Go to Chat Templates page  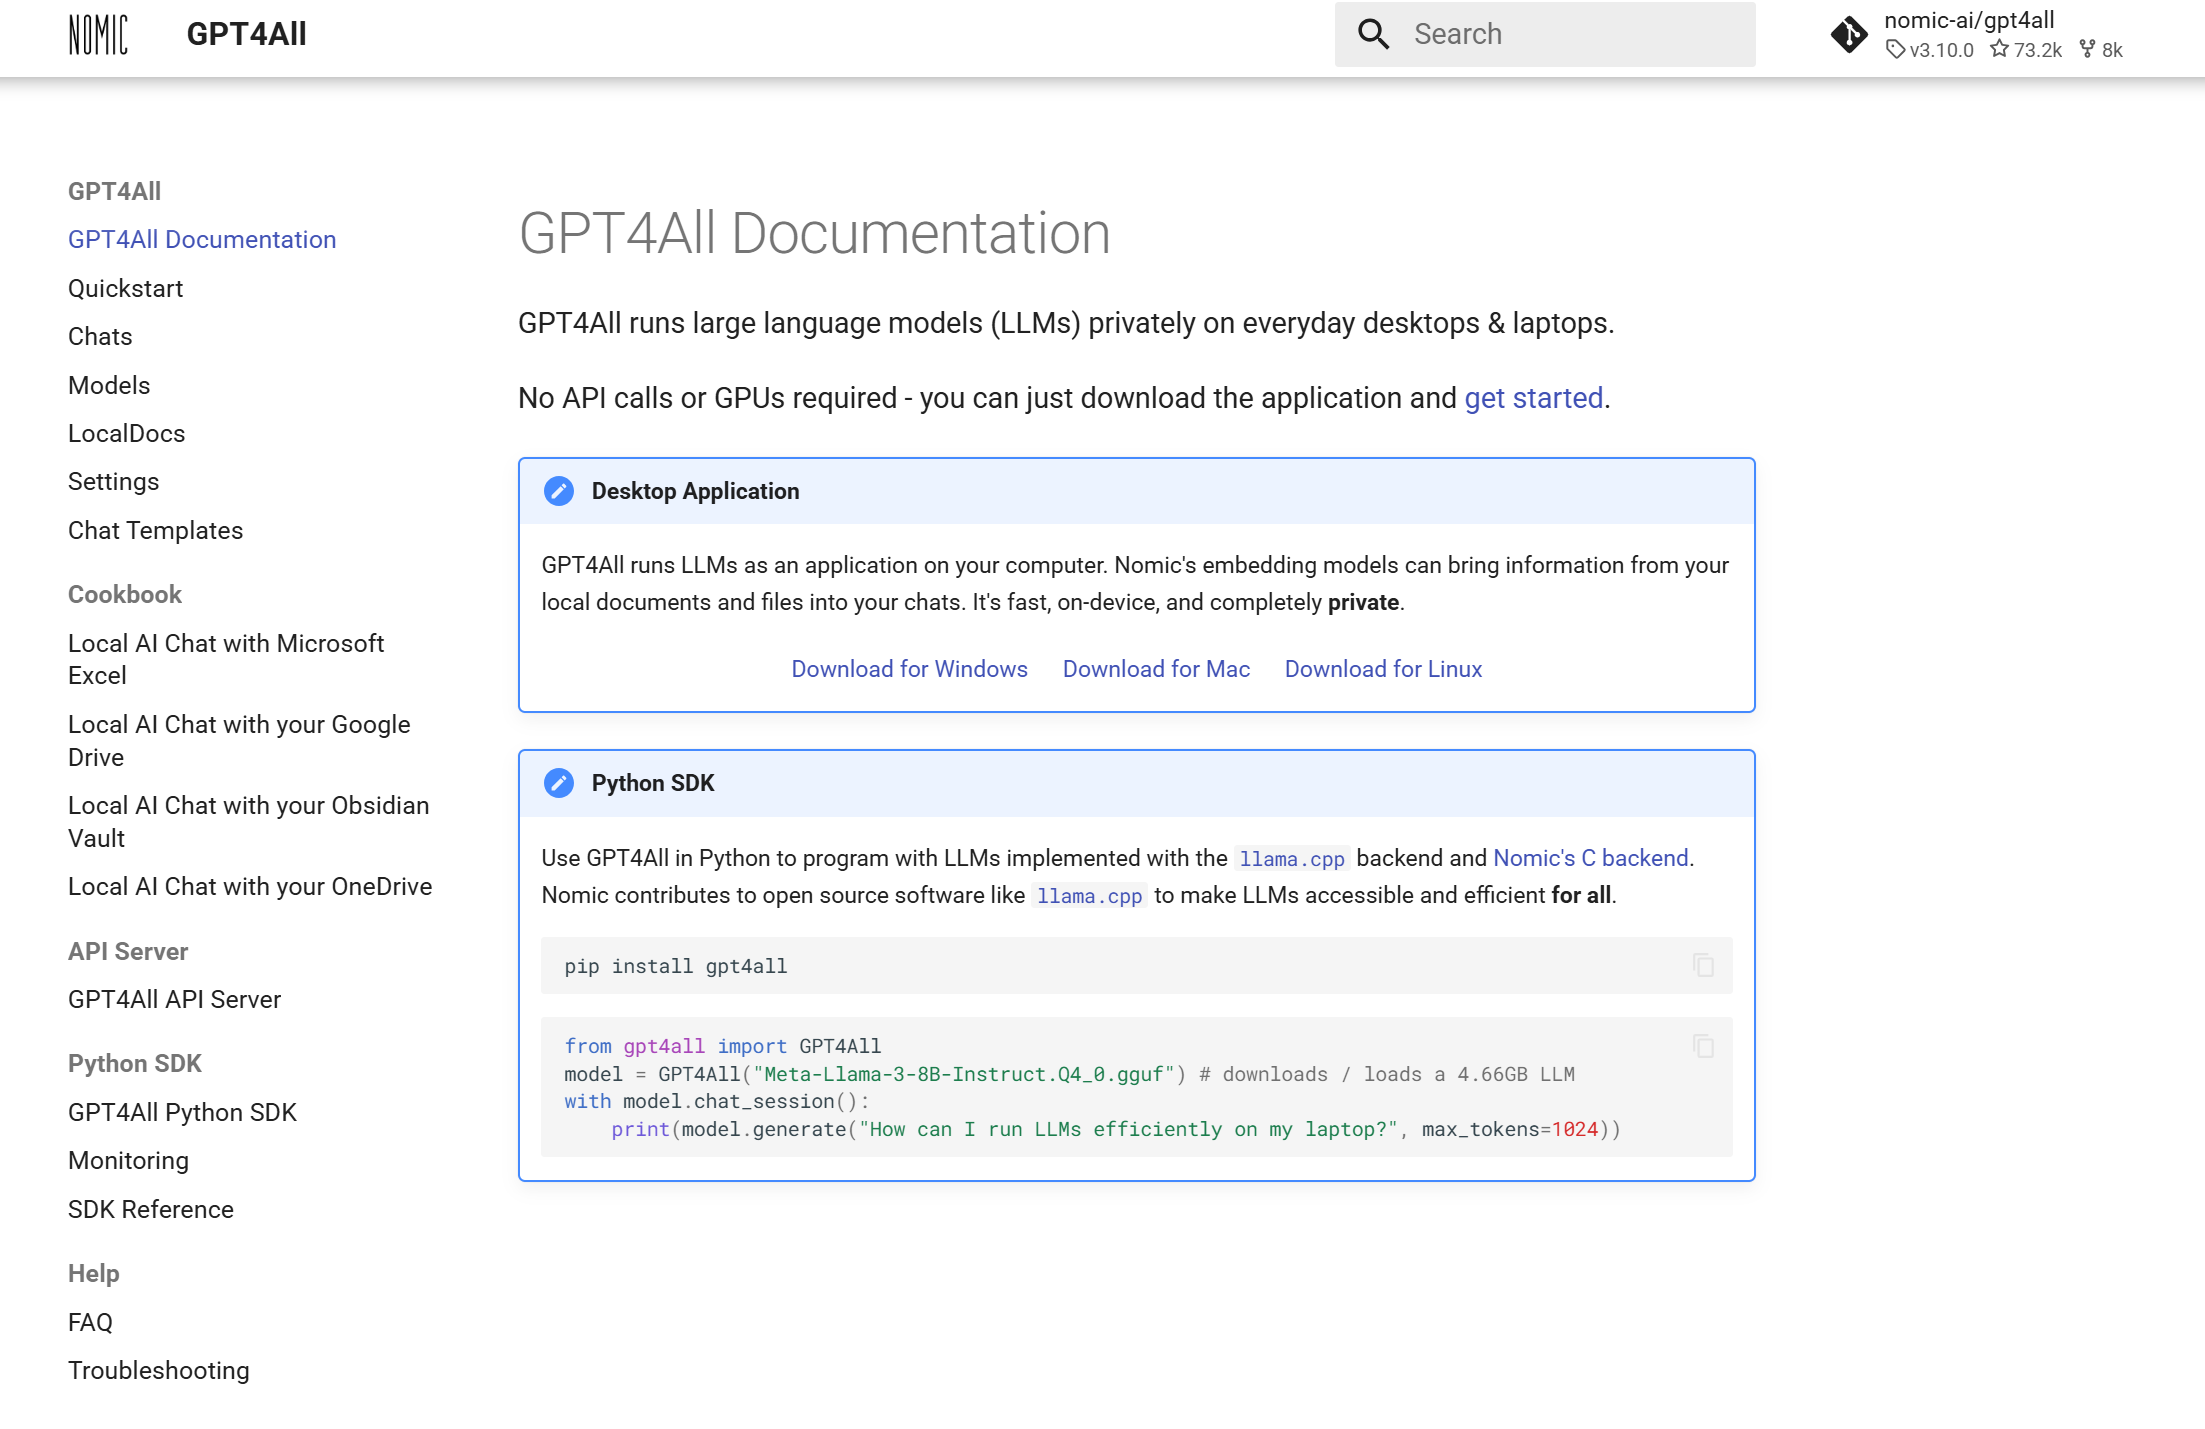pyautogui.click(x=155, y=530)
